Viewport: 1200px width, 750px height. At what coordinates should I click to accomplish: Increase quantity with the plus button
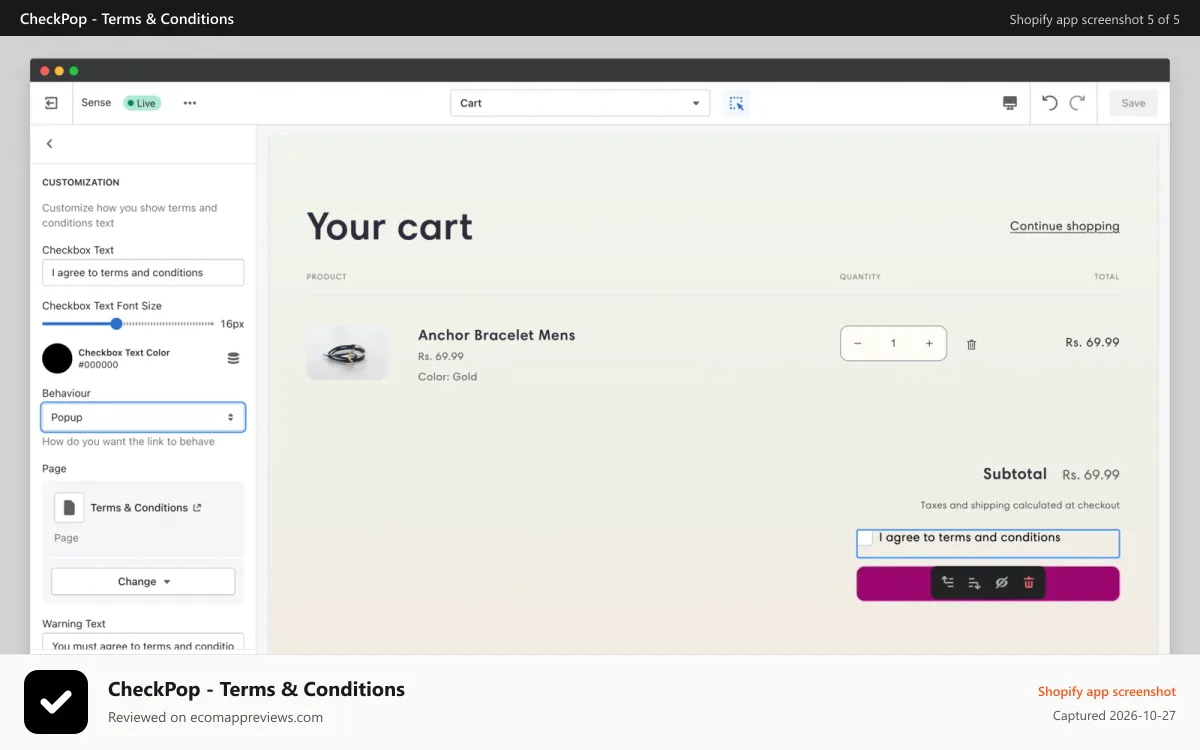[x=929, y=343]
